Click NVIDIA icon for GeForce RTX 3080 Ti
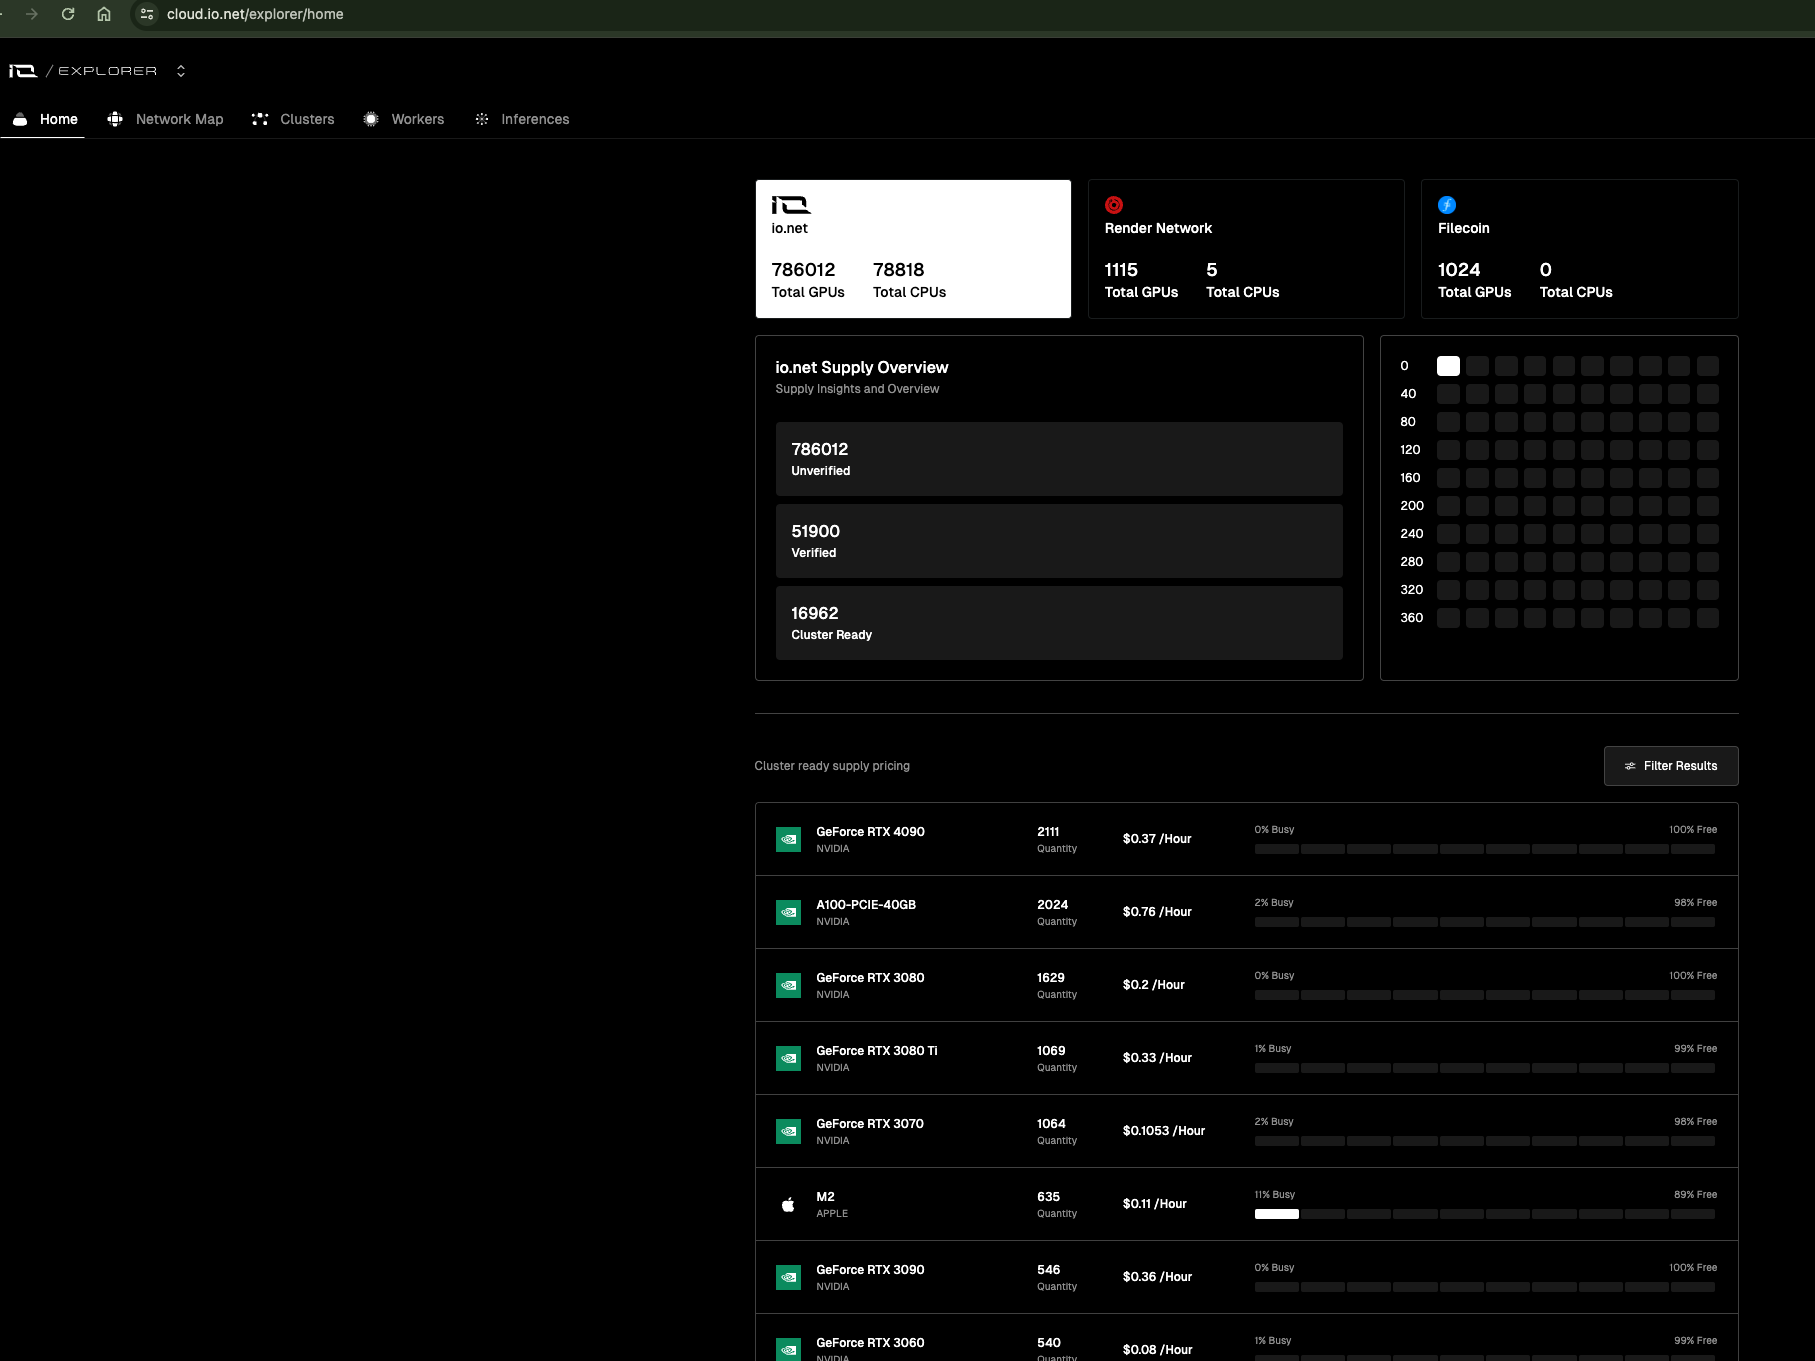 (x=788, y=1058)
